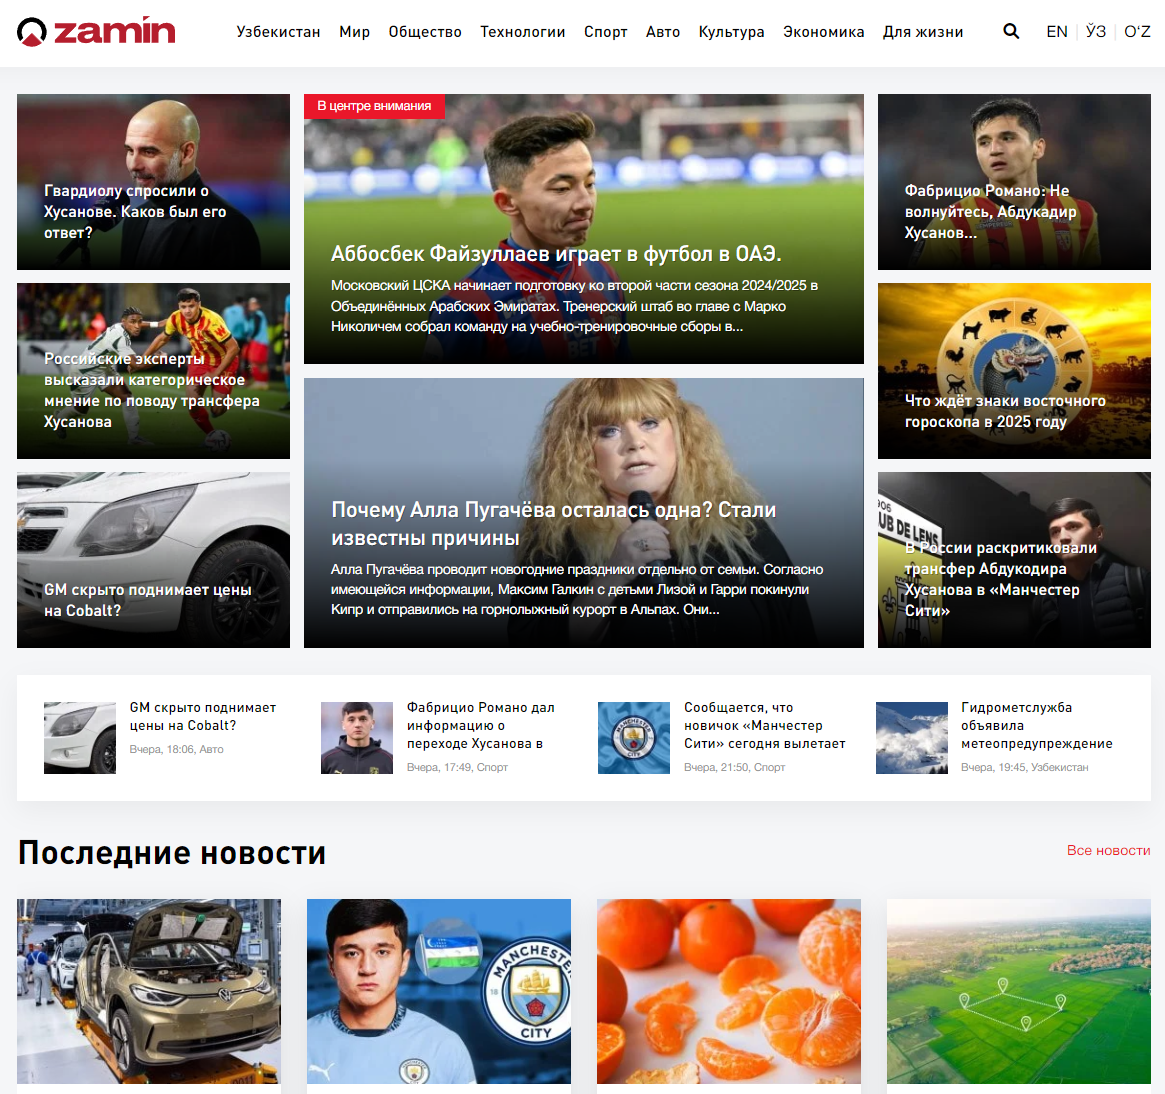The width and height of the screenshot is (1165, 1094).
Task: Go to the Мир section
Action: (354, 32)
